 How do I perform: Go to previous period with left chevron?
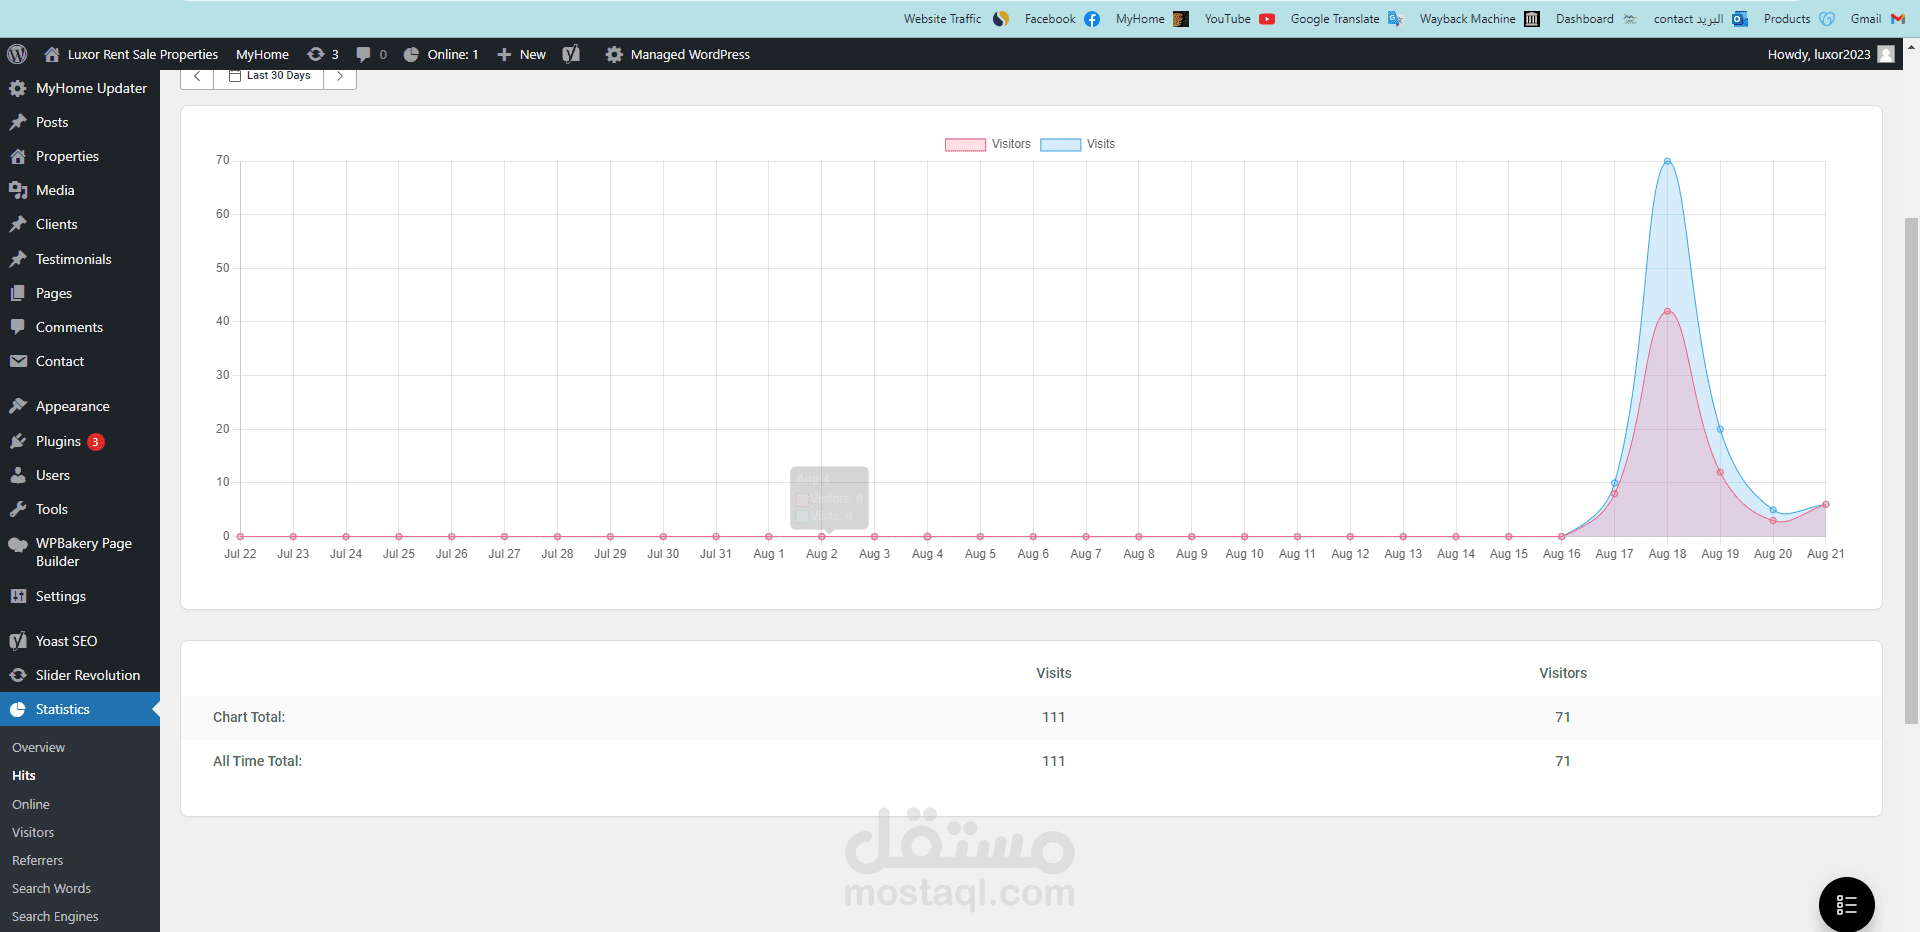click(197, 77)
